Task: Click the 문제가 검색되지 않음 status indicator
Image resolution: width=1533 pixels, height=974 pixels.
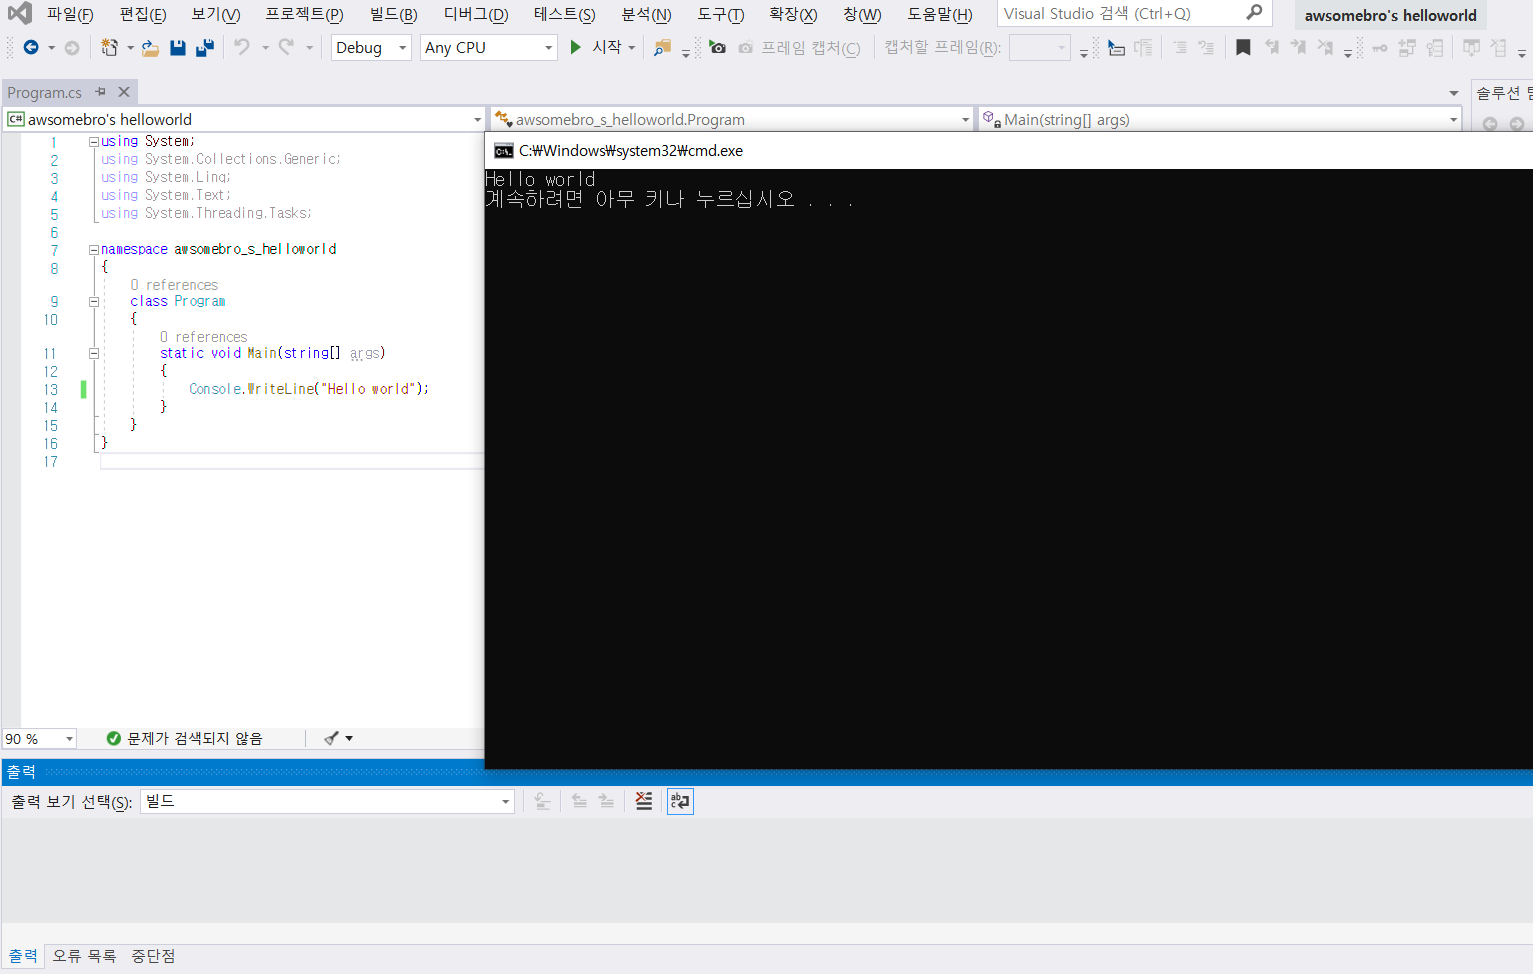Action: tap(185, 738)
